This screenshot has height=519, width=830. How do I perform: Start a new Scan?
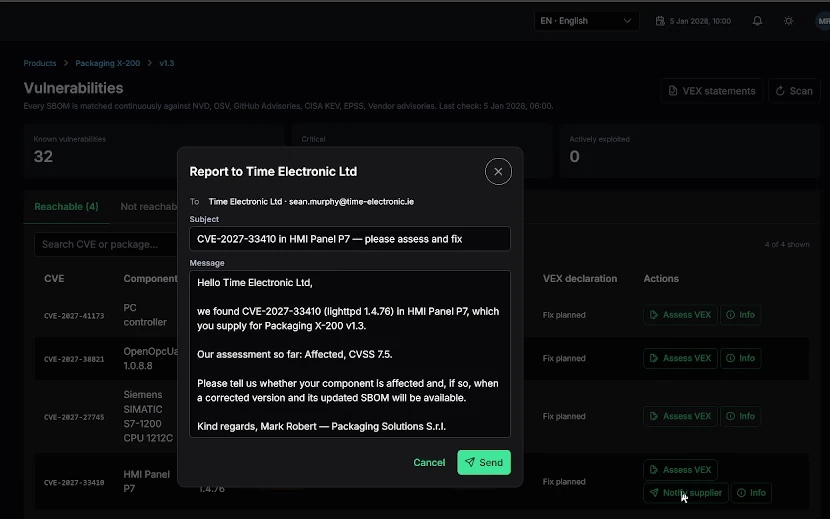coord(794,91)
